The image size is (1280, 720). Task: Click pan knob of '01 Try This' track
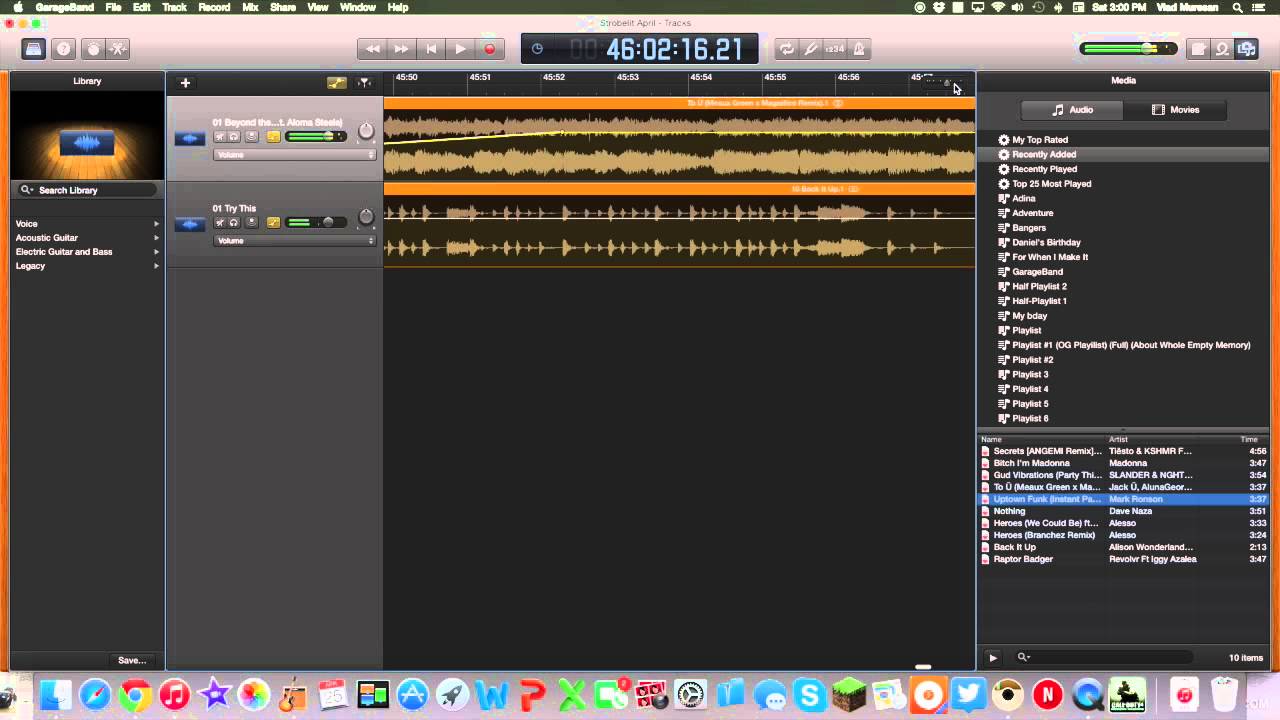pyautogui.click(x=366, y=217)
